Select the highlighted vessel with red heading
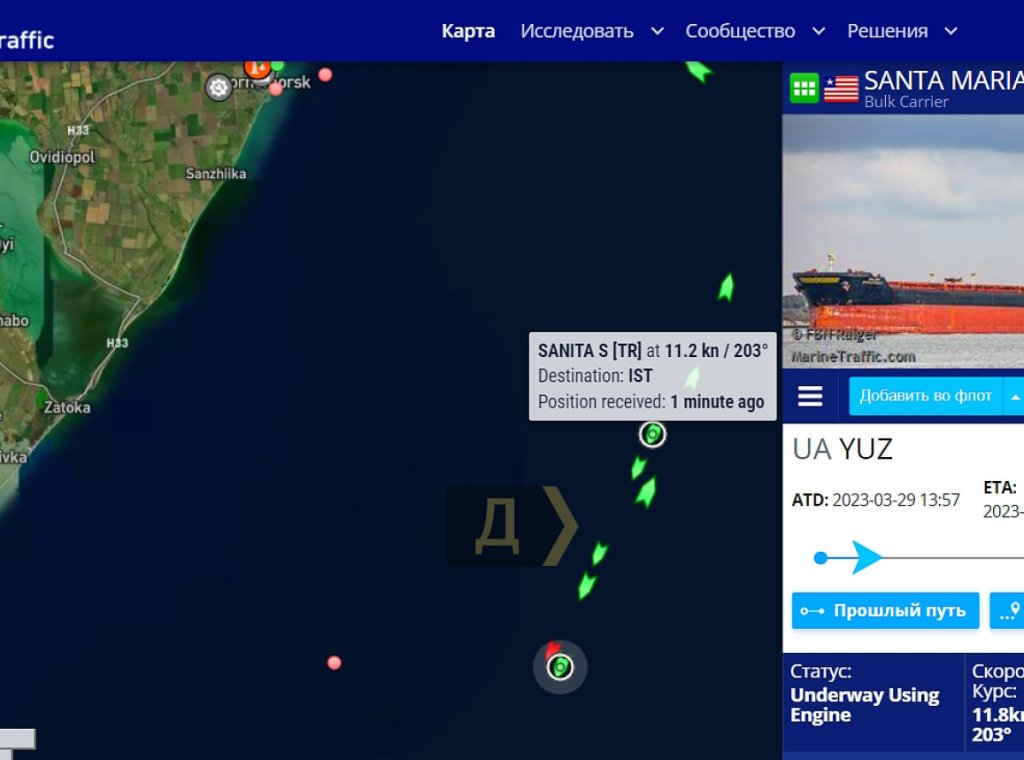 560,667
